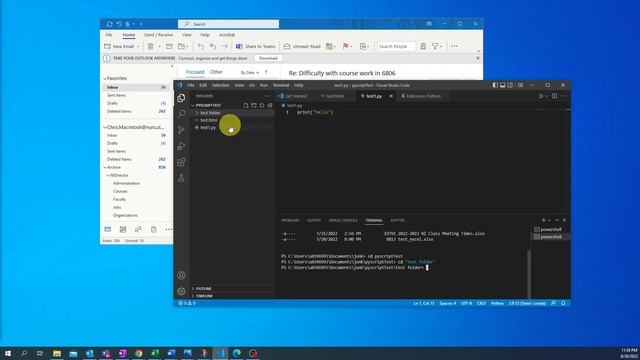
Task: Click Unread/ Read button in Outlook
Action: (x=302, y=47)
